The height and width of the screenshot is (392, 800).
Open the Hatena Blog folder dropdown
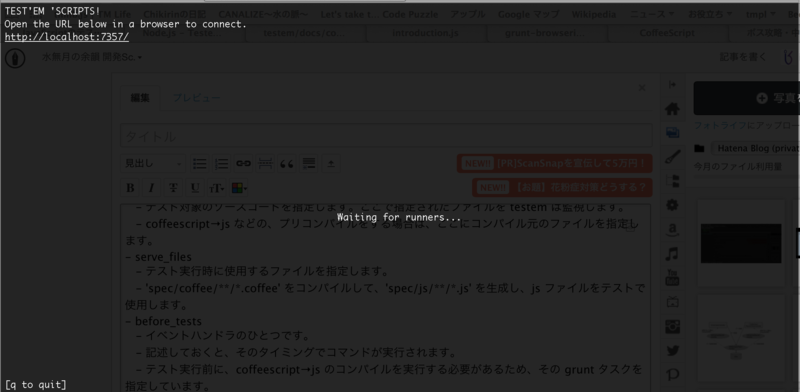[755, 148]
